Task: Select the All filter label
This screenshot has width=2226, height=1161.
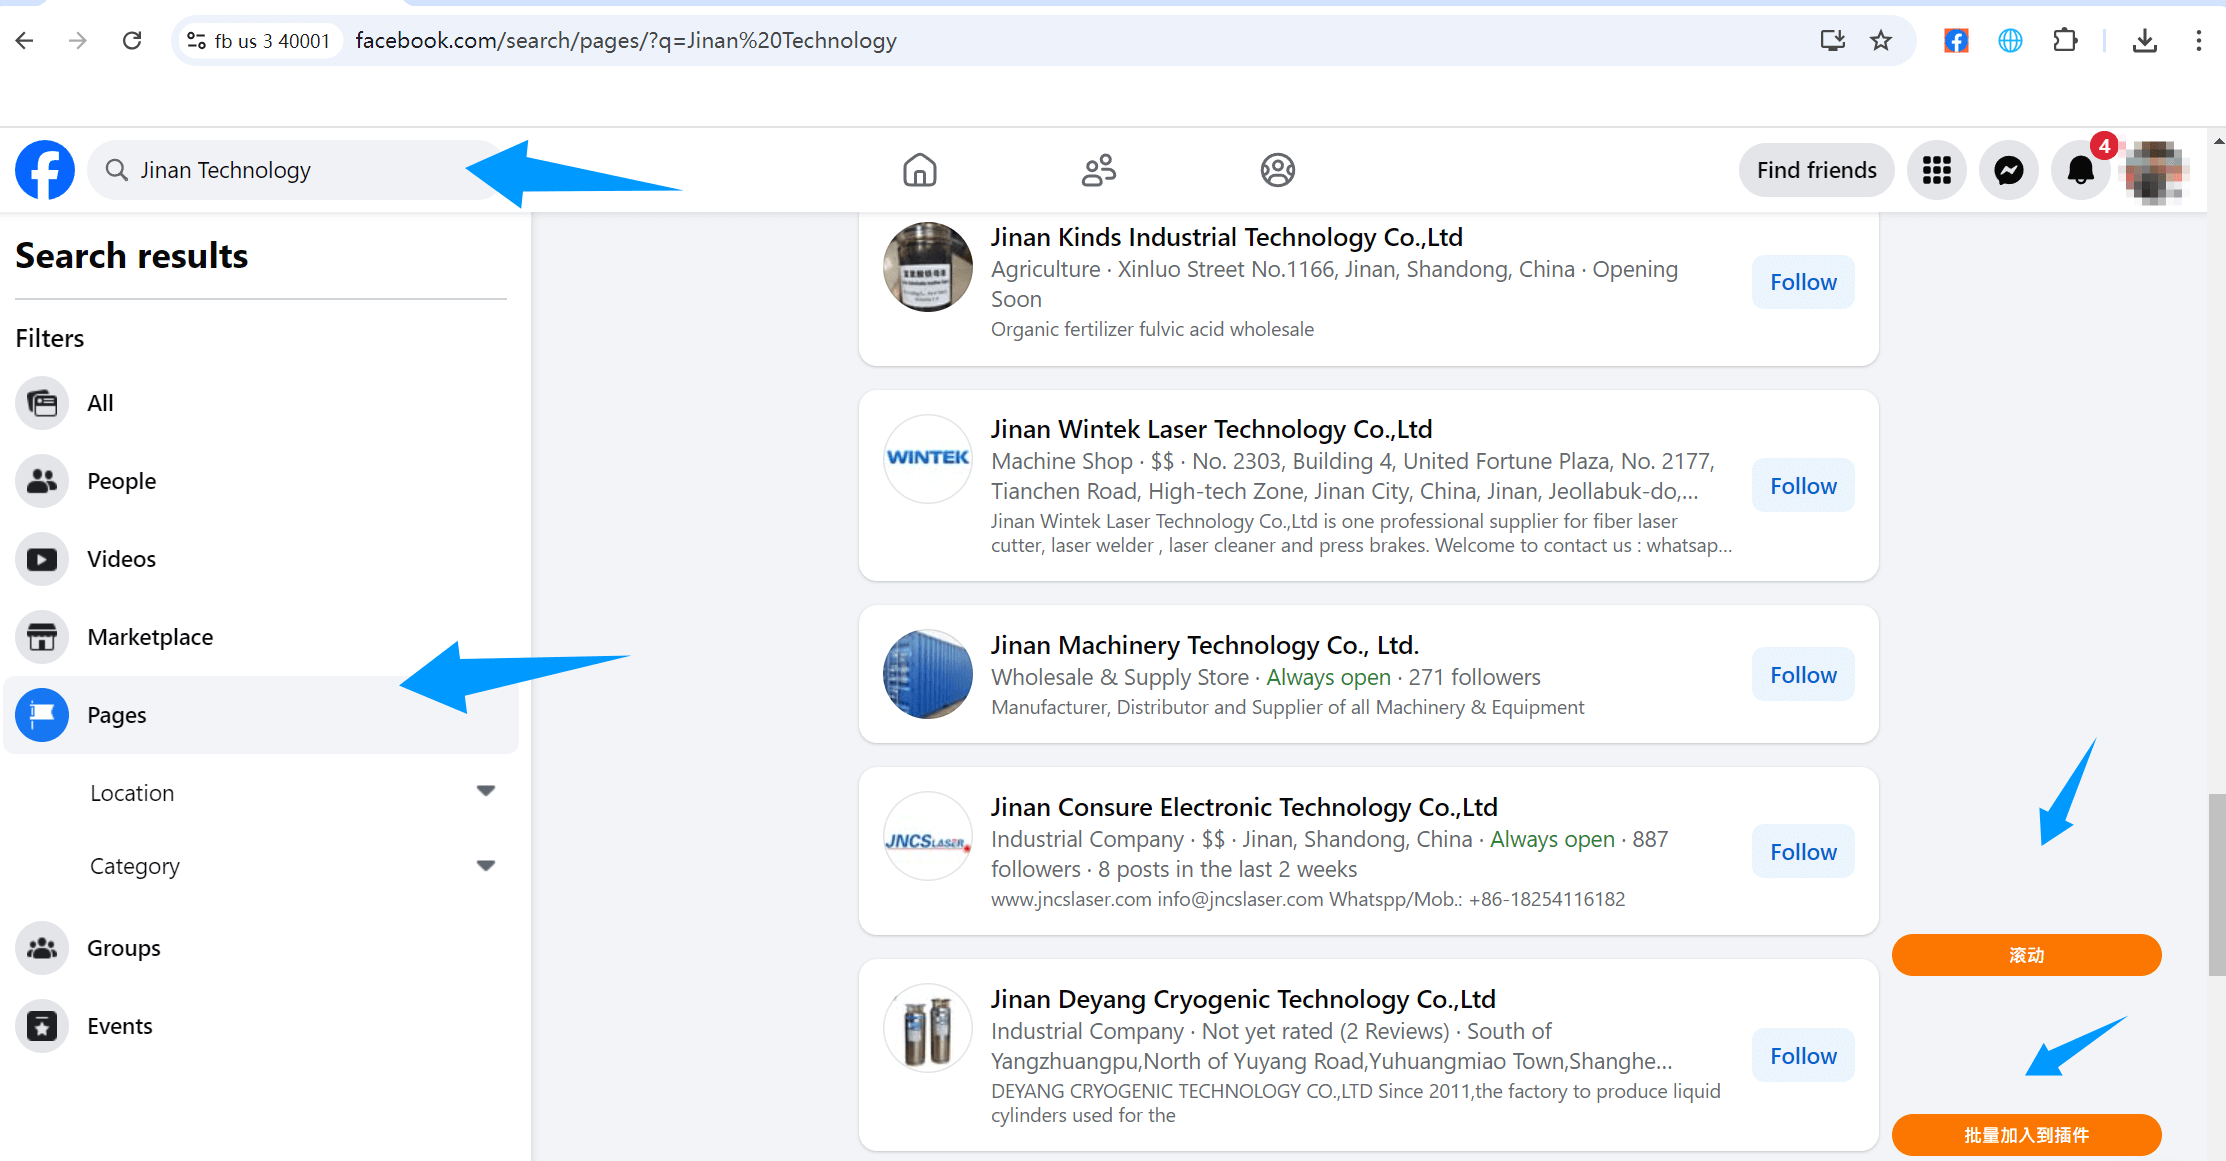Action: tap(100, 403)
